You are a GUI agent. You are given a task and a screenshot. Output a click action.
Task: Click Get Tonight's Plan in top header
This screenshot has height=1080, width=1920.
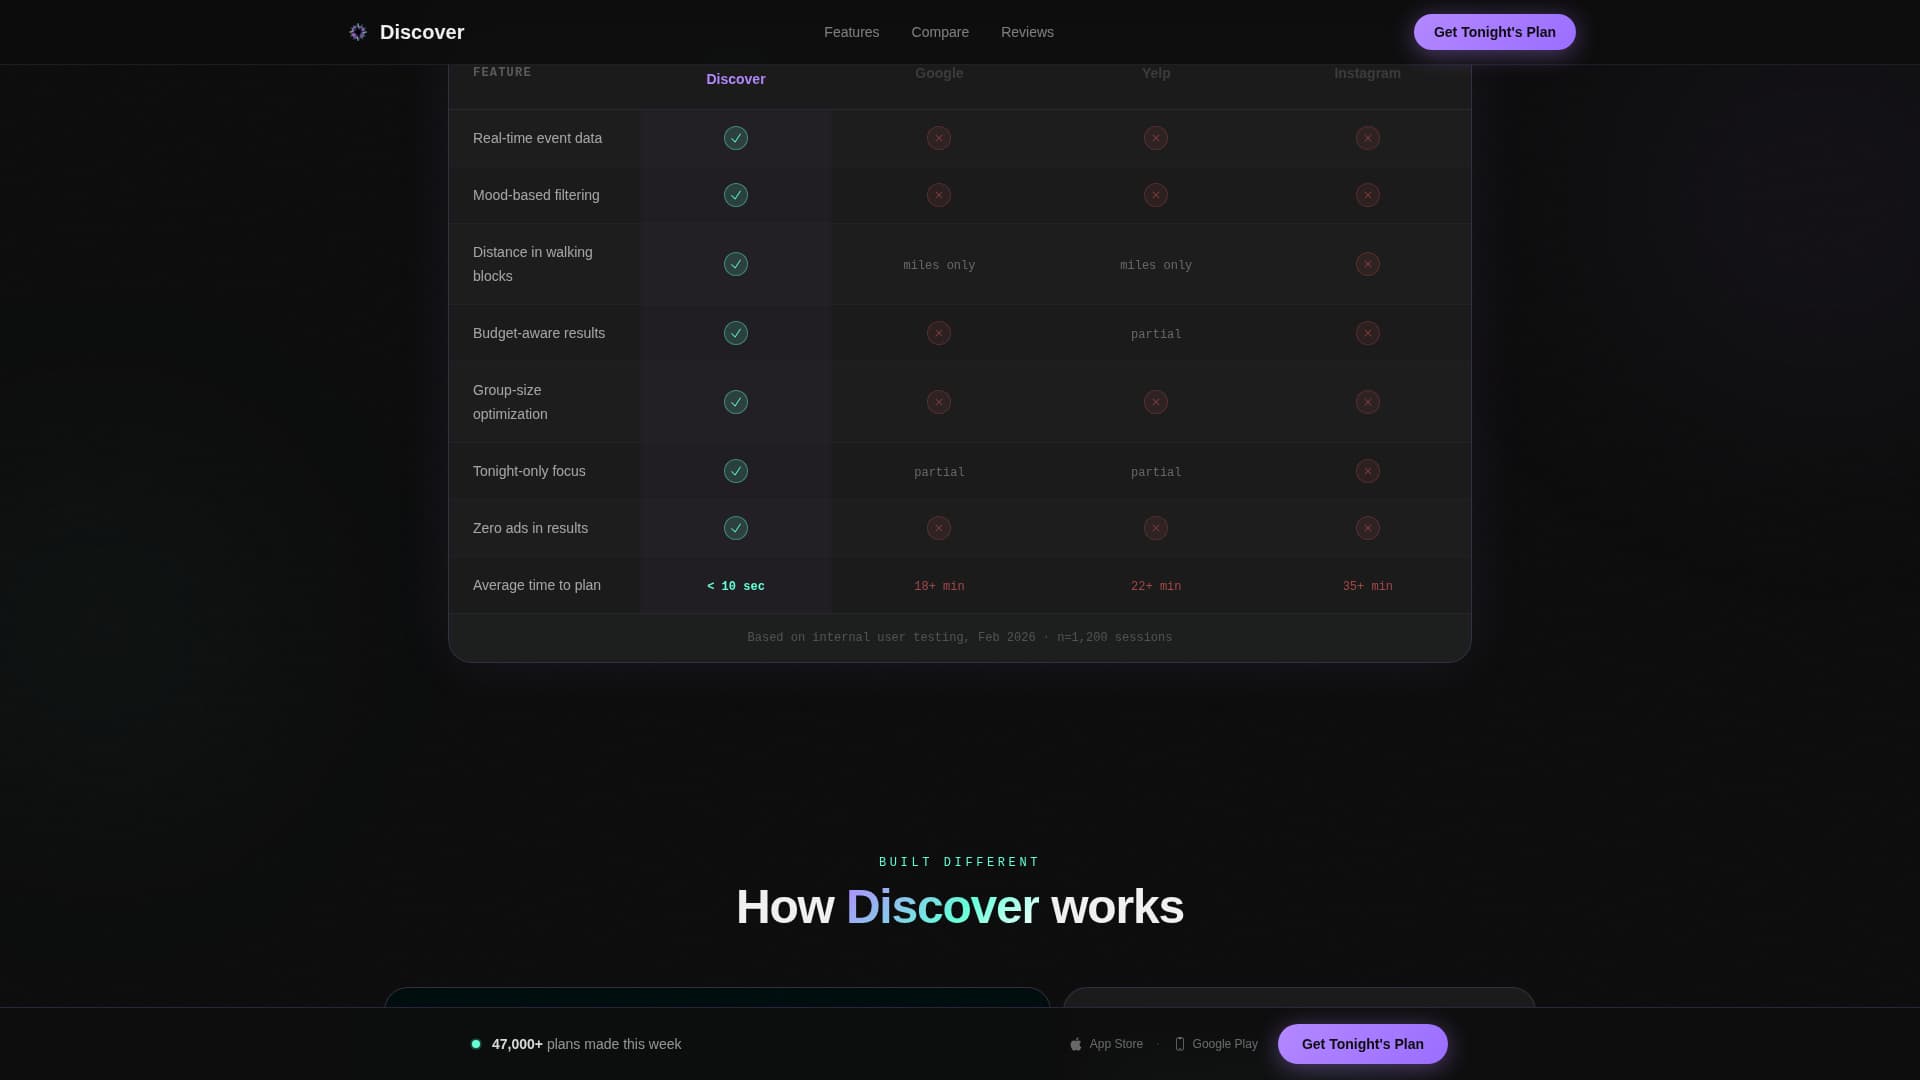tap(1495, 32)
